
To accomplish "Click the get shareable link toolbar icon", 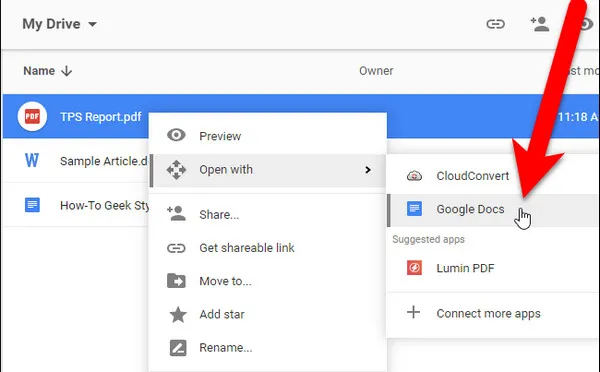I will (x=496, y=24).
